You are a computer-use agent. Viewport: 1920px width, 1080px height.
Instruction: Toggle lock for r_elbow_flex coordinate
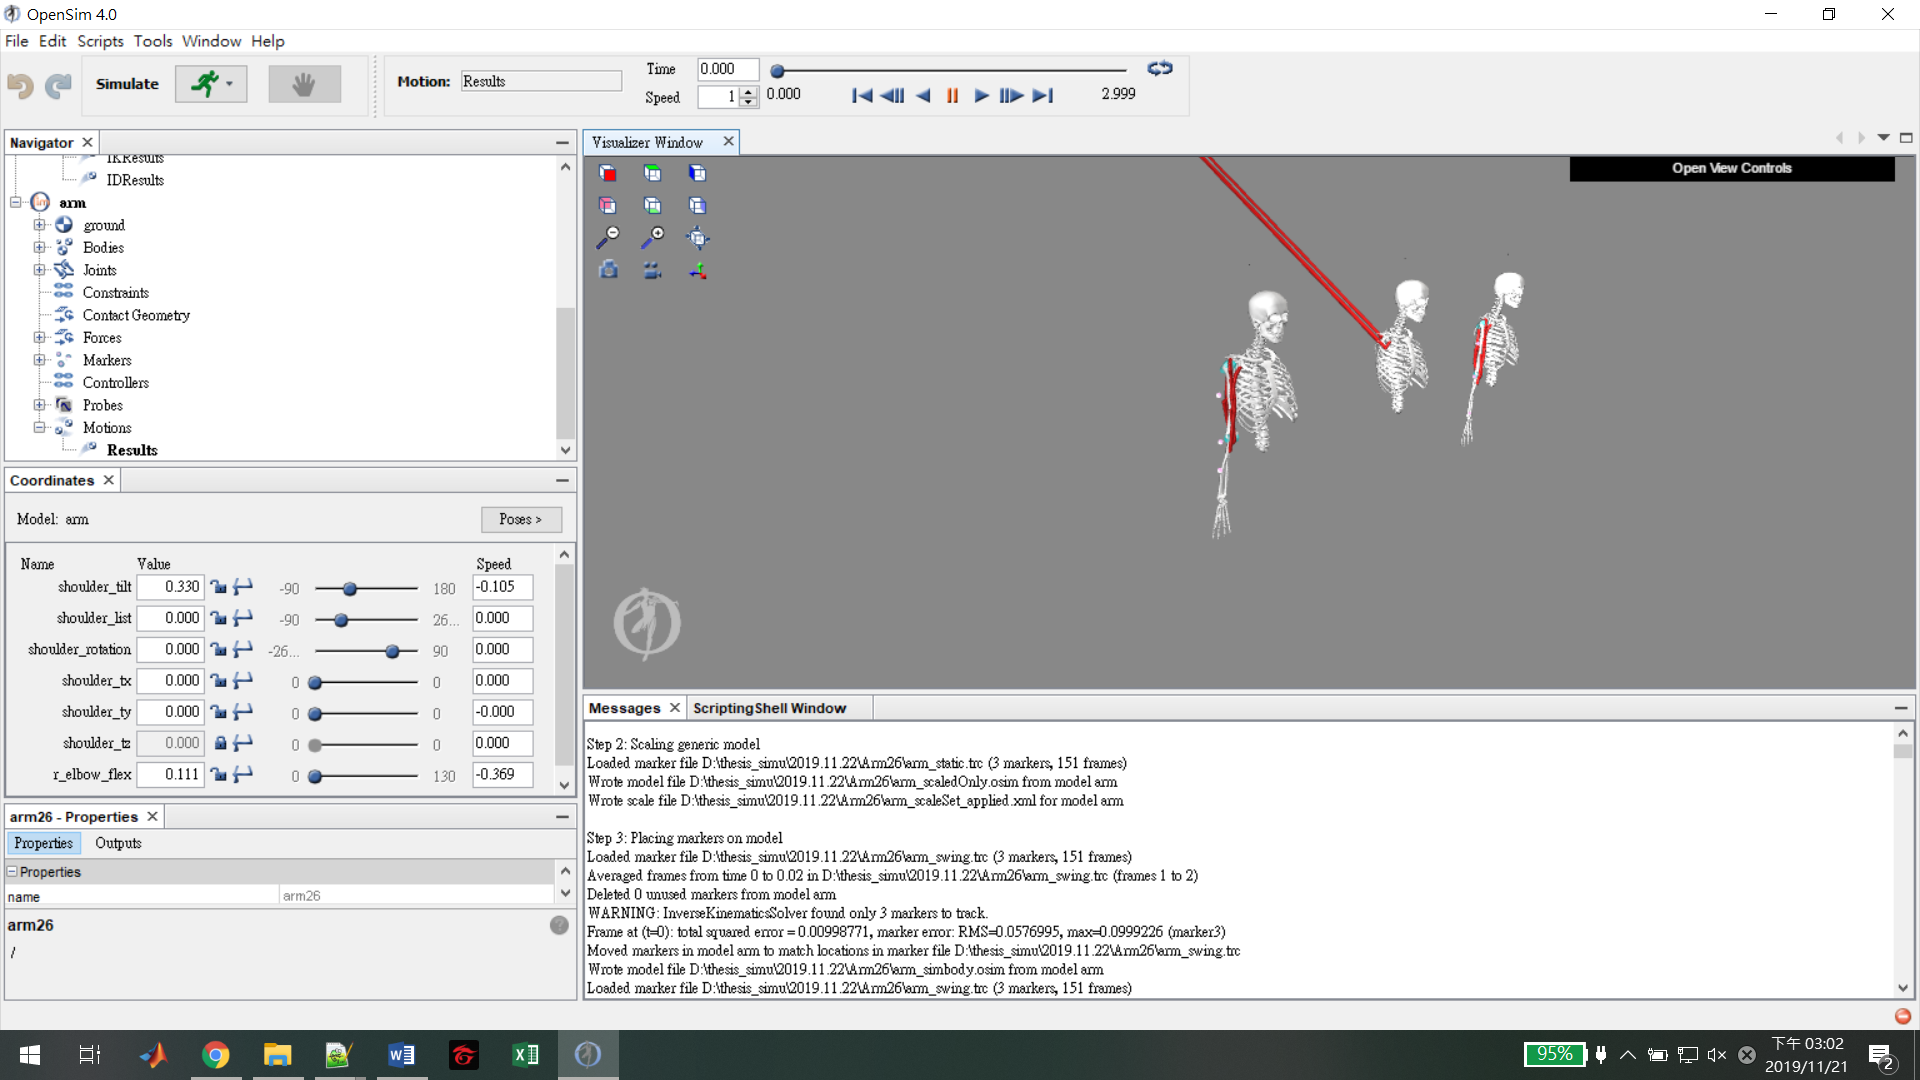click(219, 774)
